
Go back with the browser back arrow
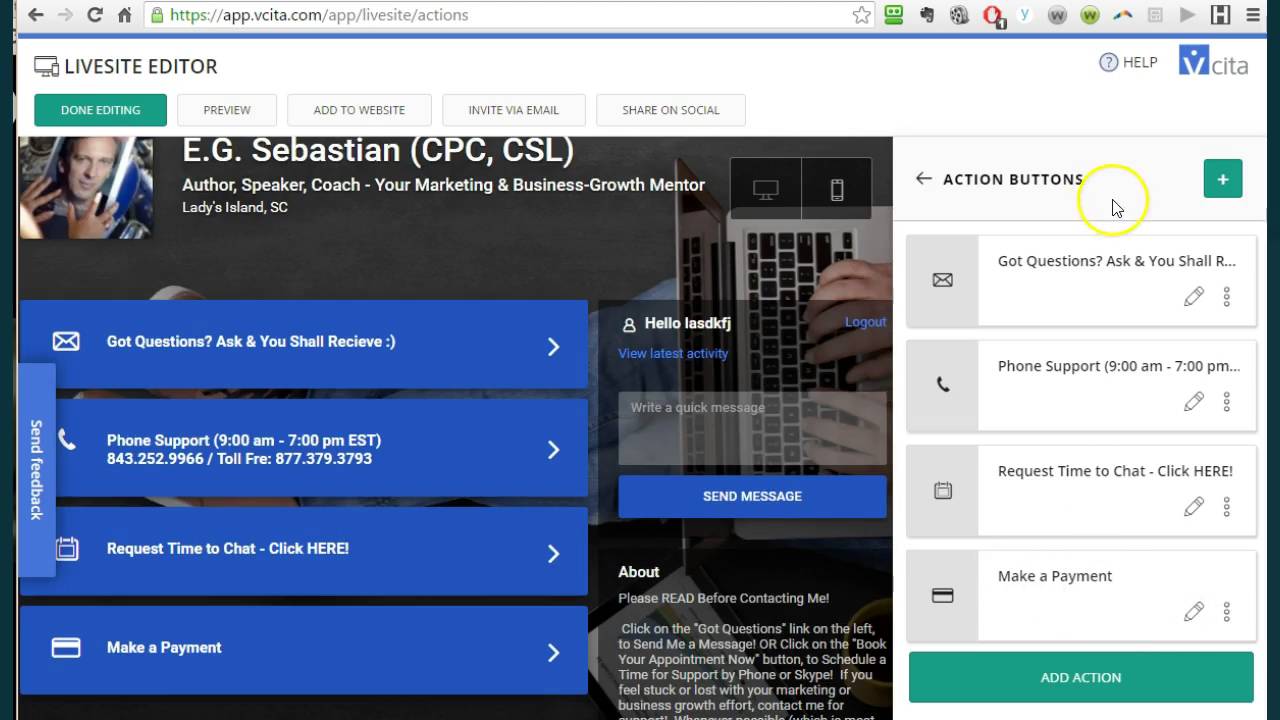coord(36,15)
